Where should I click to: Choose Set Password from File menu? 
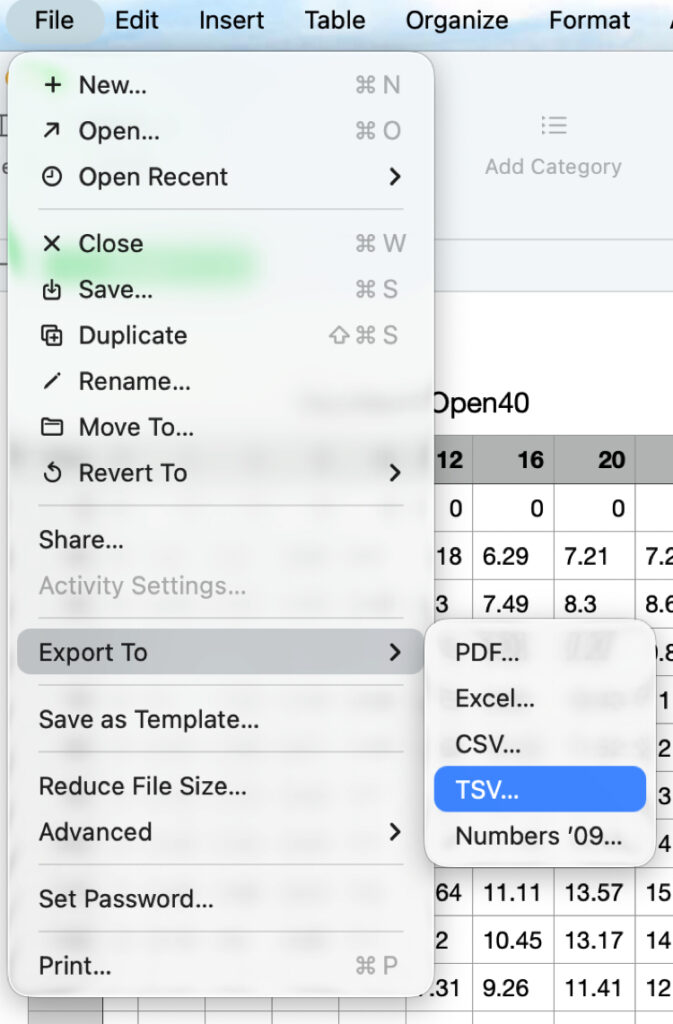(126, 899)
